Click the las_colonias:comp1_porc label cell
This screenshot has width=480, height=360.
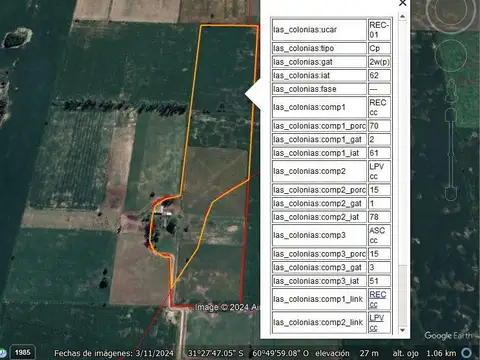point(319,126)
